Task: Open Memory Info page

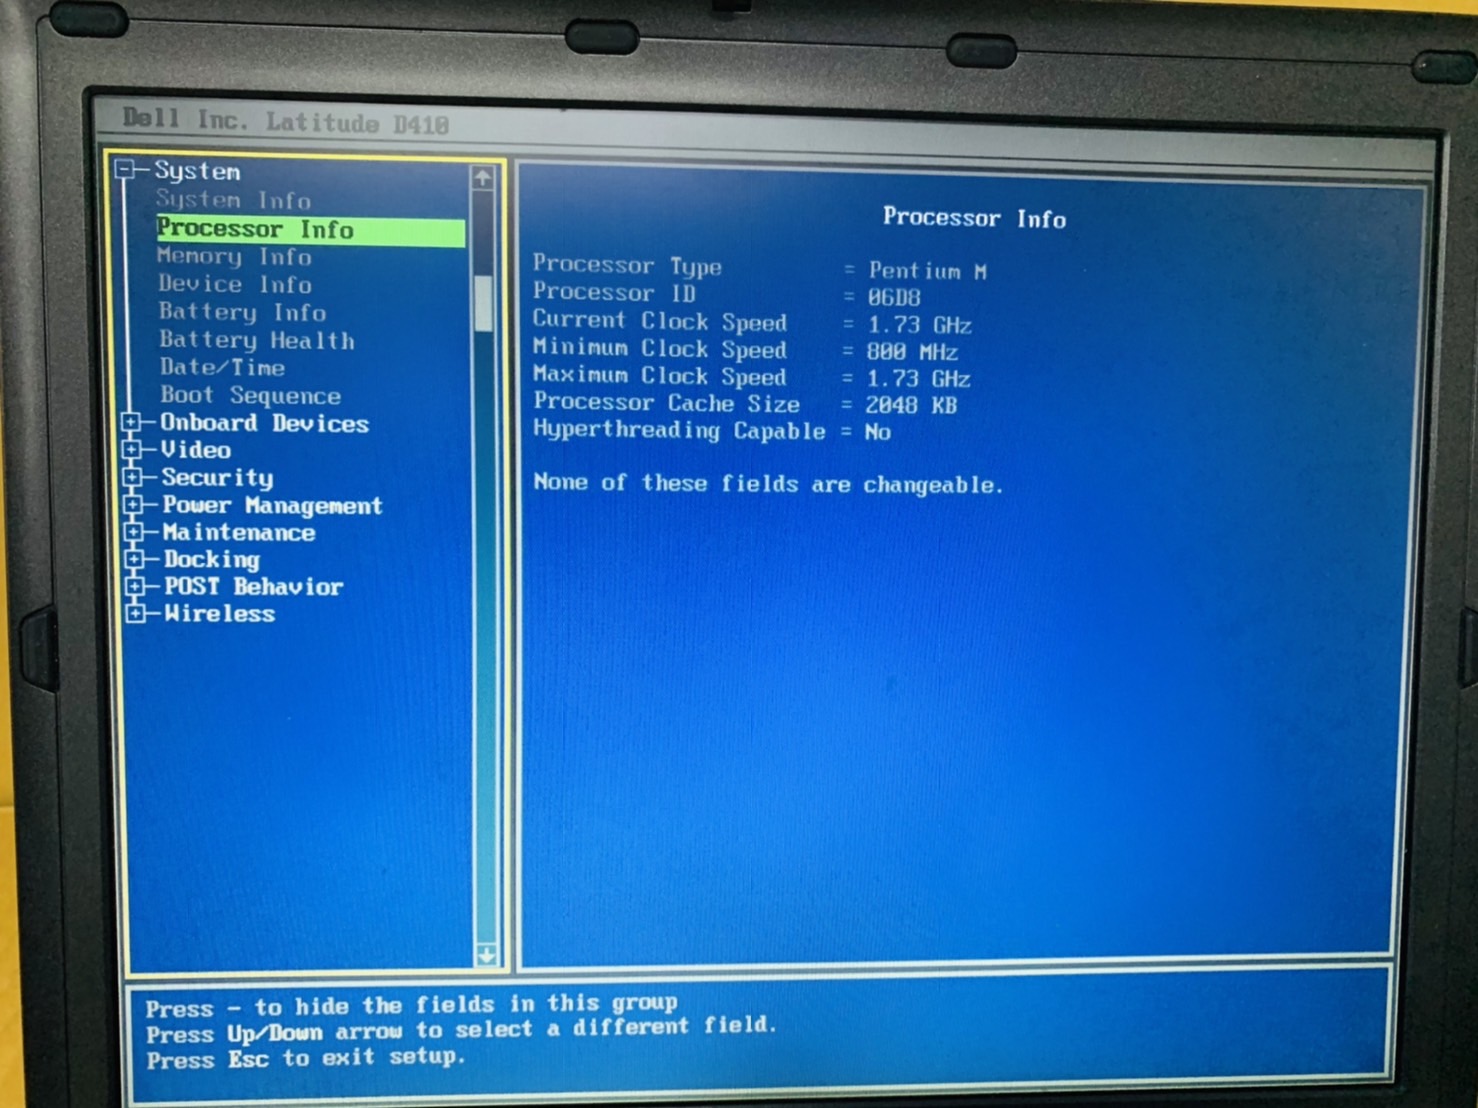Action: coord(235,257)
